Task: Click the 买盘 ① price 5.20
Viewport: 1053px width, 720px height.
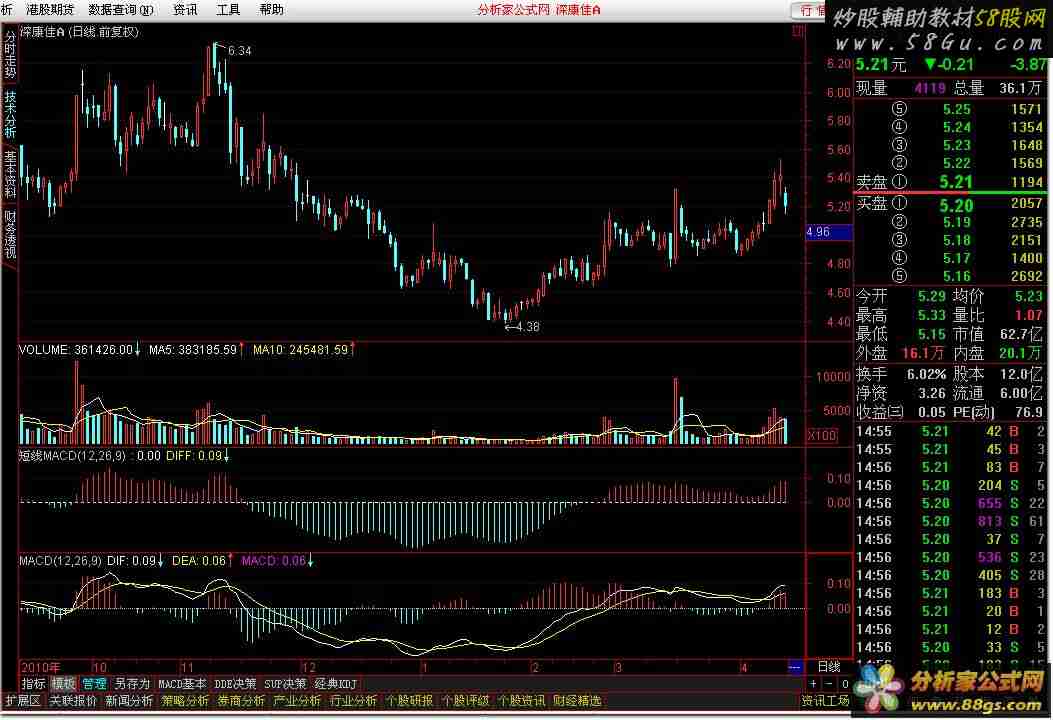Action: coord(956,205)
